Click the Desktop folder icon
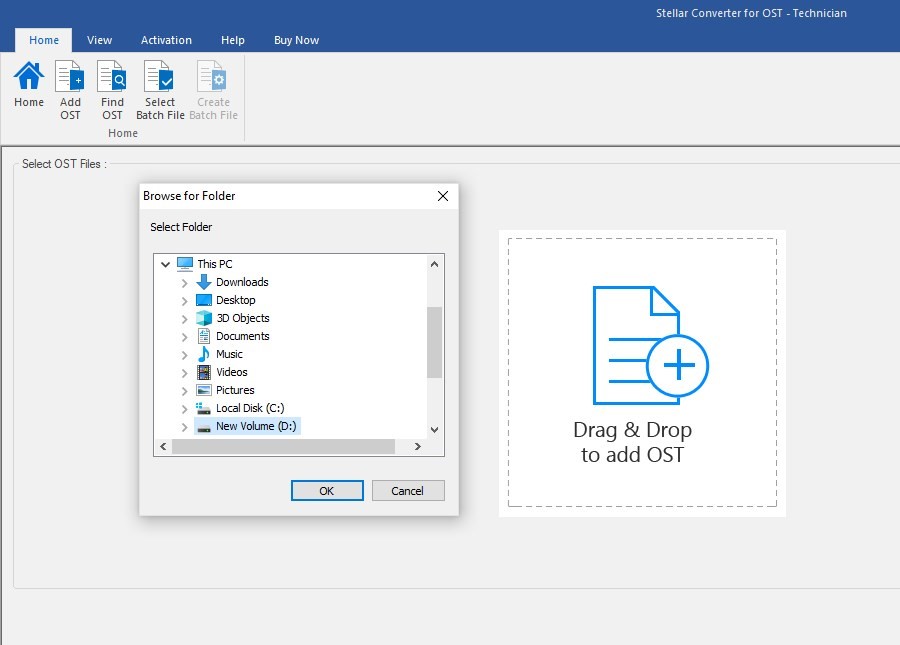 pos(204,300)
